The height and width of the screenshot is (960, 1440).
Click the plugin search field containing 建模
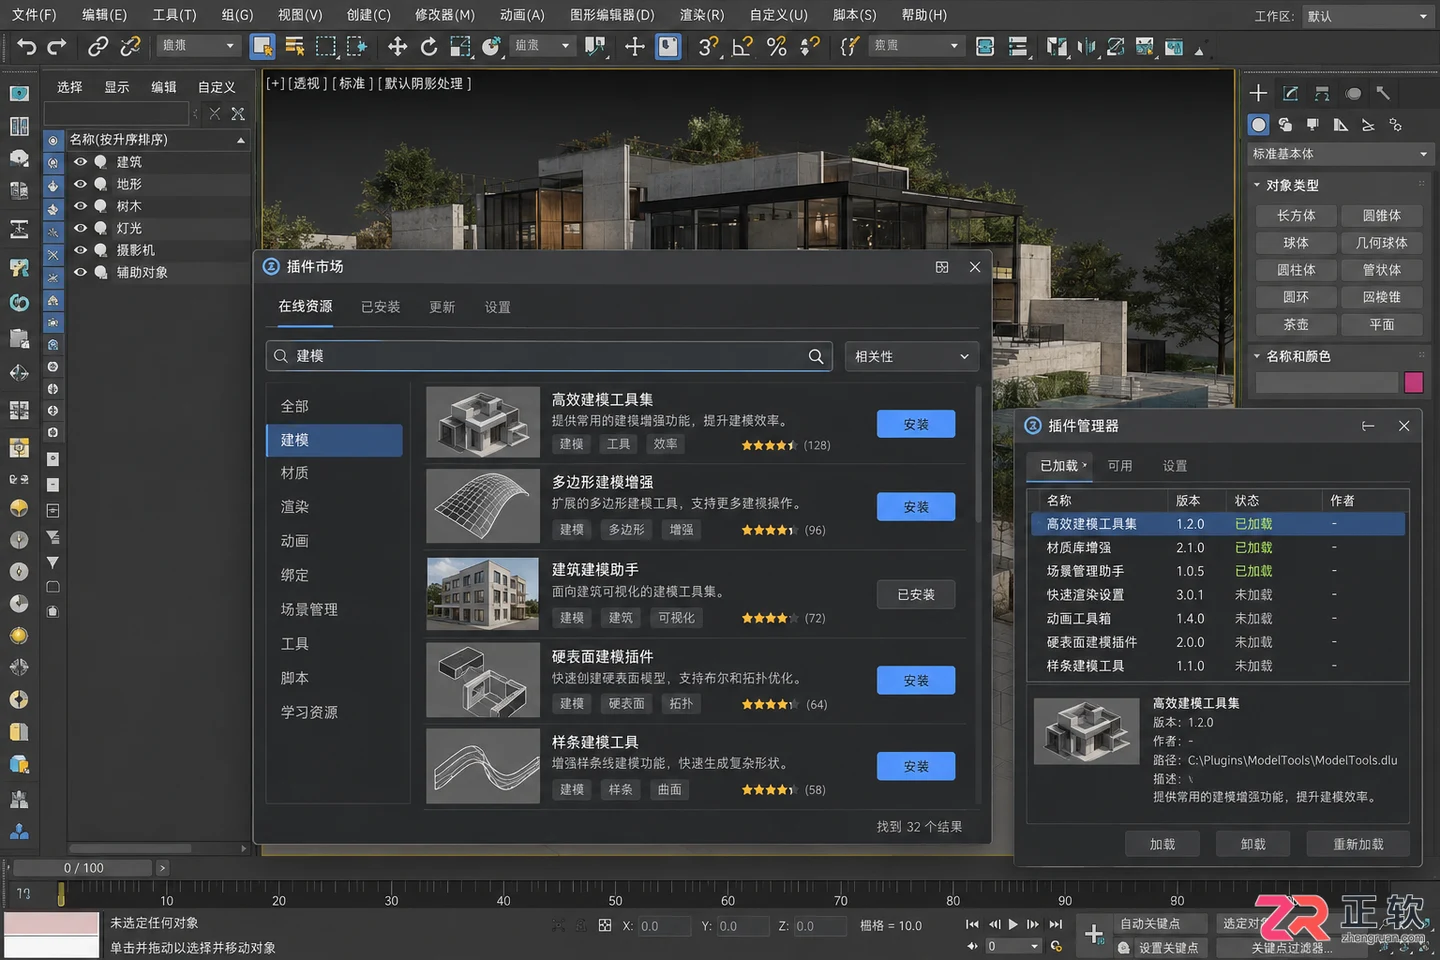coord(550,356)
